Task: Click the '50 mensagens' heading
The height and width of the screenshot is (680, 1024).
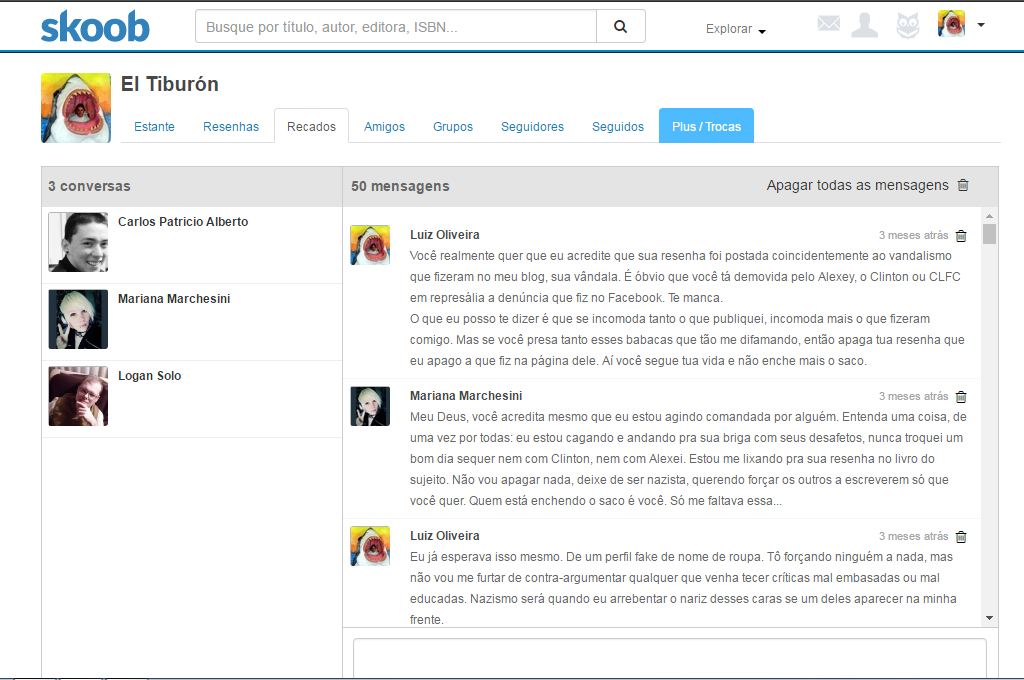Action: [400, 186]
